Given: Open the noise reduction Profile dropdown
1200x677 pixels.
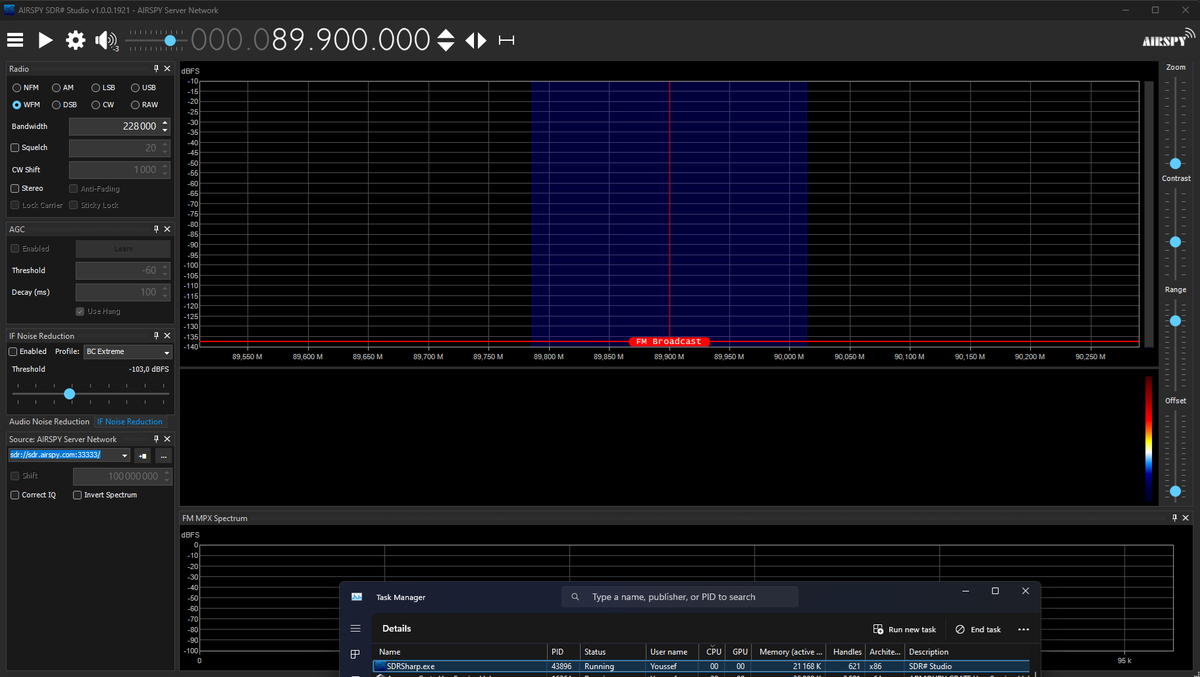Looking at the screenshot, I should pyautogui.click(x=128, y=352).
